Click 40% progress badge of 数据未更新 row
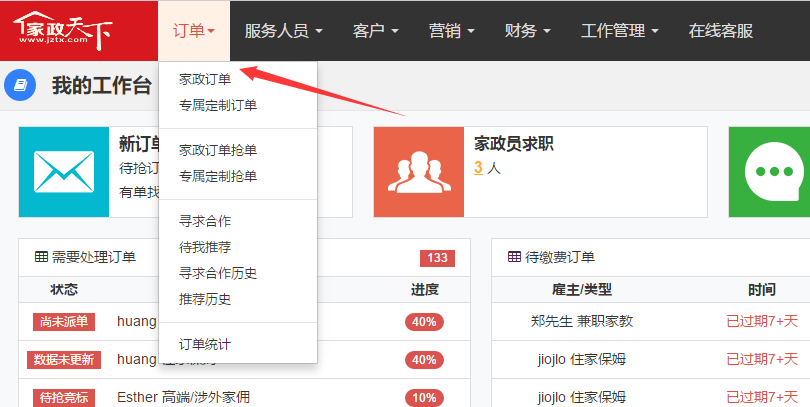The width and height of the screenshot is (810, 407). [x=424, y=359]
